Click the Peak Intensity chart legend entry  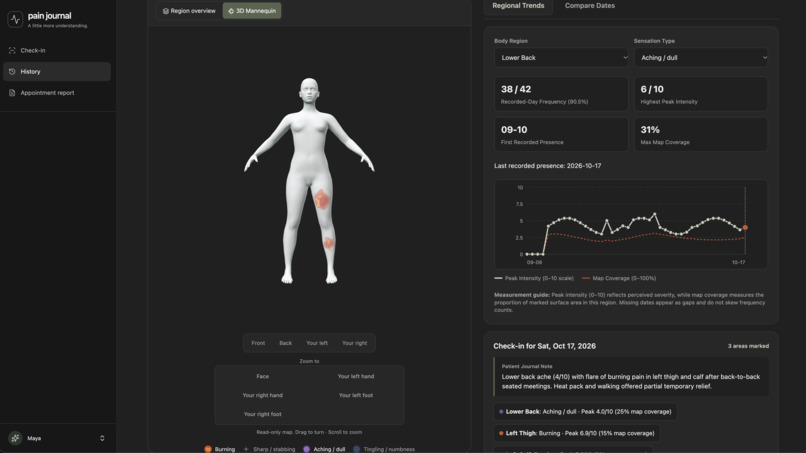(534, 278)
